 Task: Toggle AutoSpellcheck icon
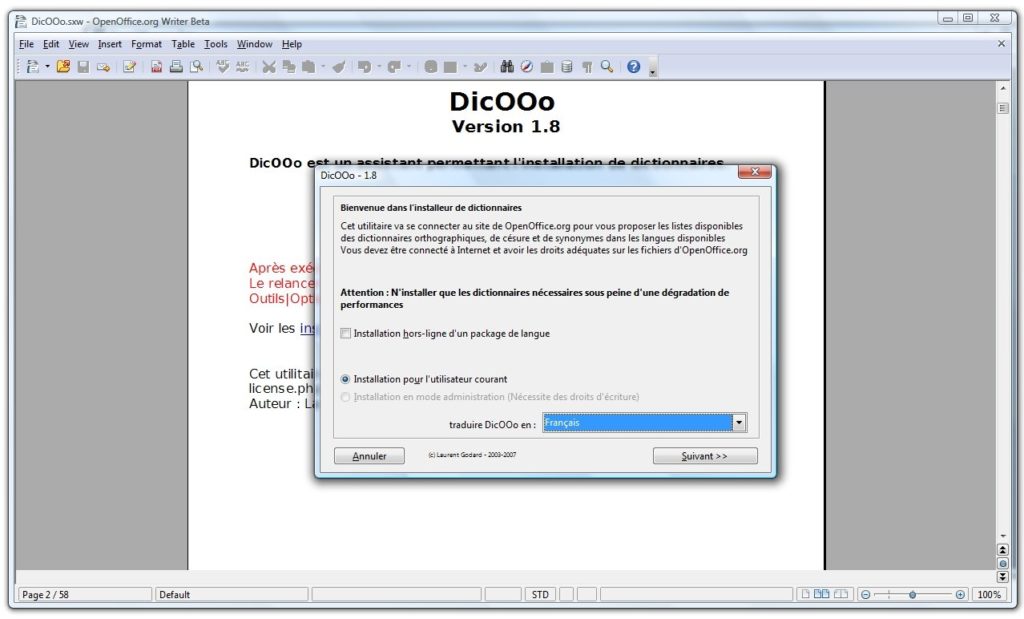coord(243,67)
